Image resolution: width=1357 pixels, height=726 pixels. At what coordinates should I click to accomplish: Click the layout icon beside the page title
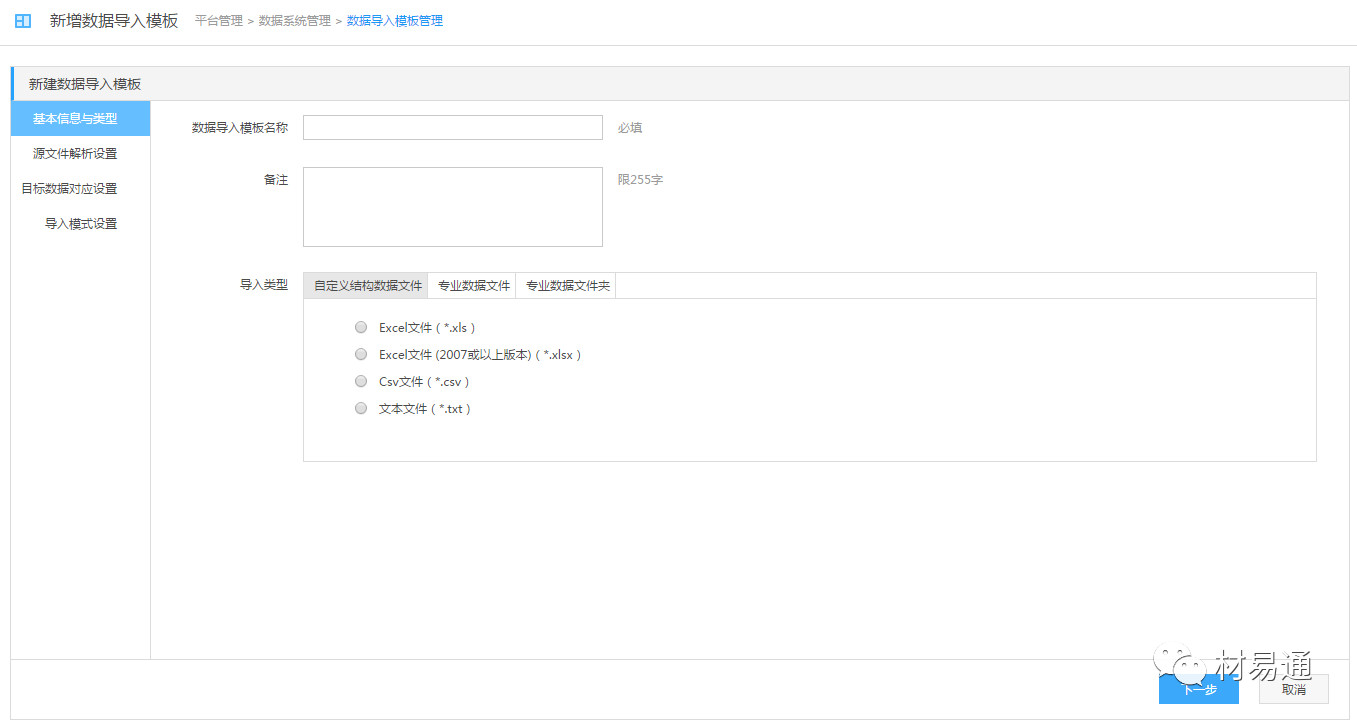[23, 21]
